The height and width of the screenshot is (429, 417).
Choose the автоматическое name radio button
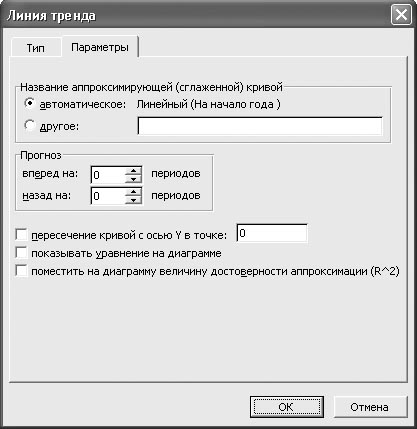[30, 104]
